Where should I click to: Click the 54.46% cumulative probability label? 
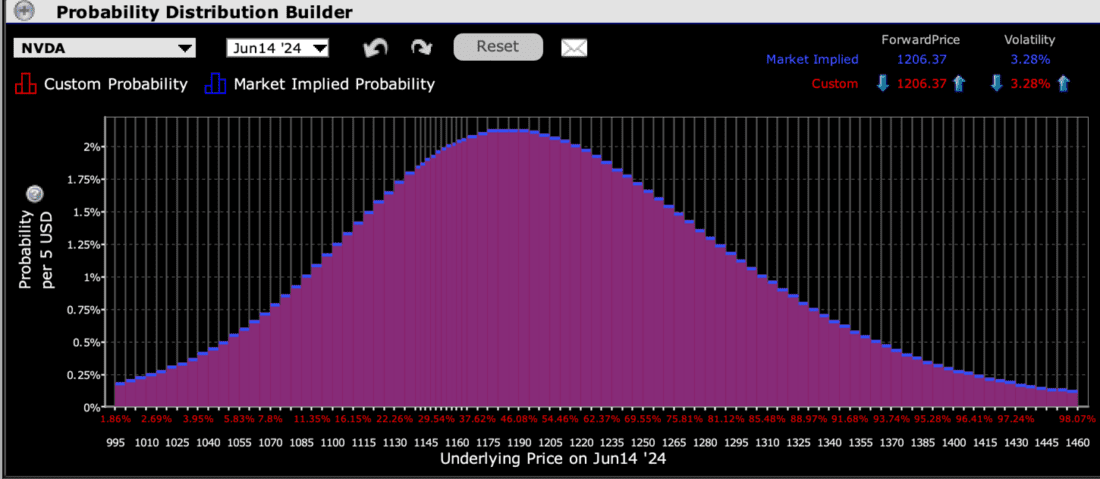560,419
